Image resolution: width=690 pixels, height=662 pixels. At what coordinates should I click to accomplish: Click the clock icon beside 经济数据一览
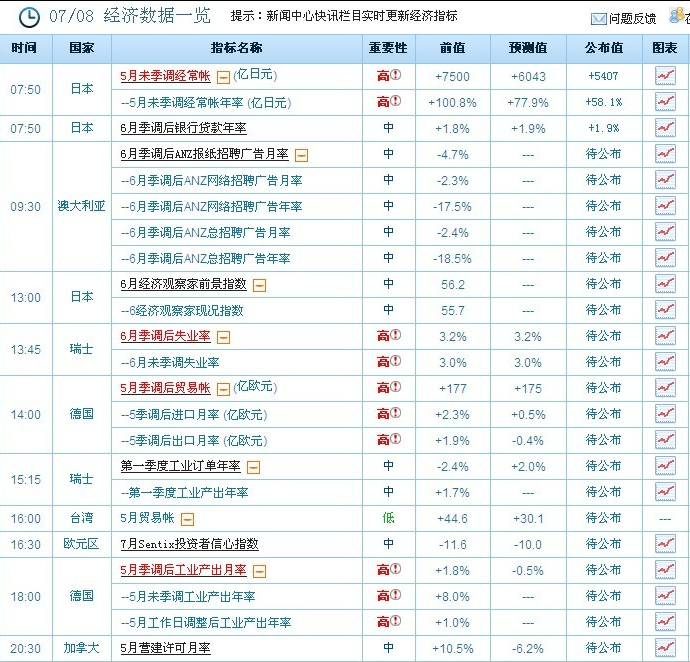[x=29, y=18]
